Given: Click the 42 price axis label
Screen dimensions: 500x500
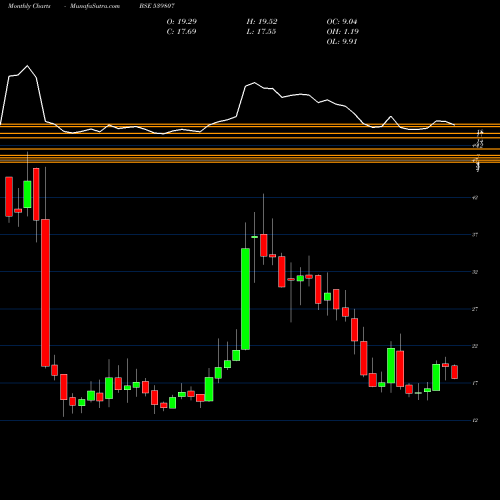Looking at the screenshot, I should (x=475, y=198).
